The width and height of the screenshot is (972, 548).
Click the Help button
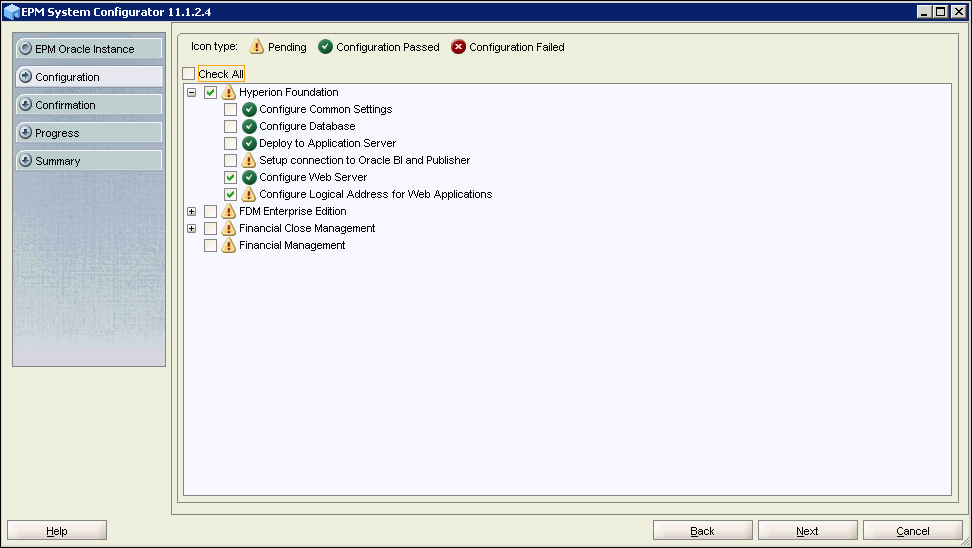click(57, 531)
